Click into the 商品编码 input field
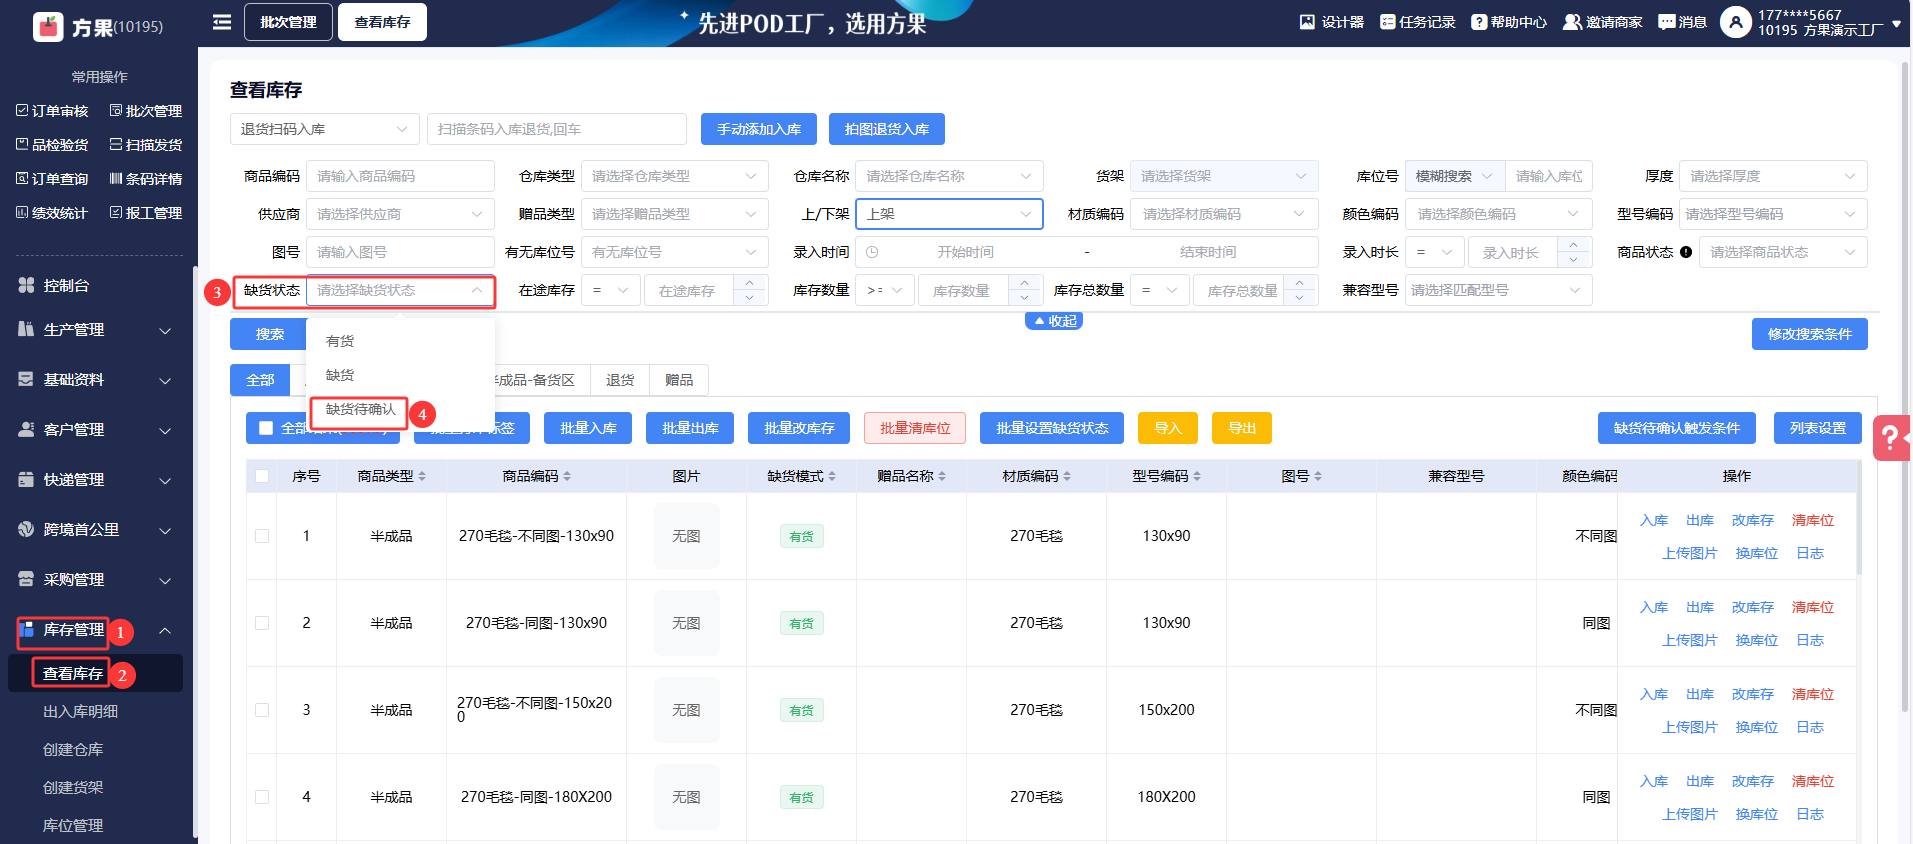The image size is (1913, 844). coord(400,176)
